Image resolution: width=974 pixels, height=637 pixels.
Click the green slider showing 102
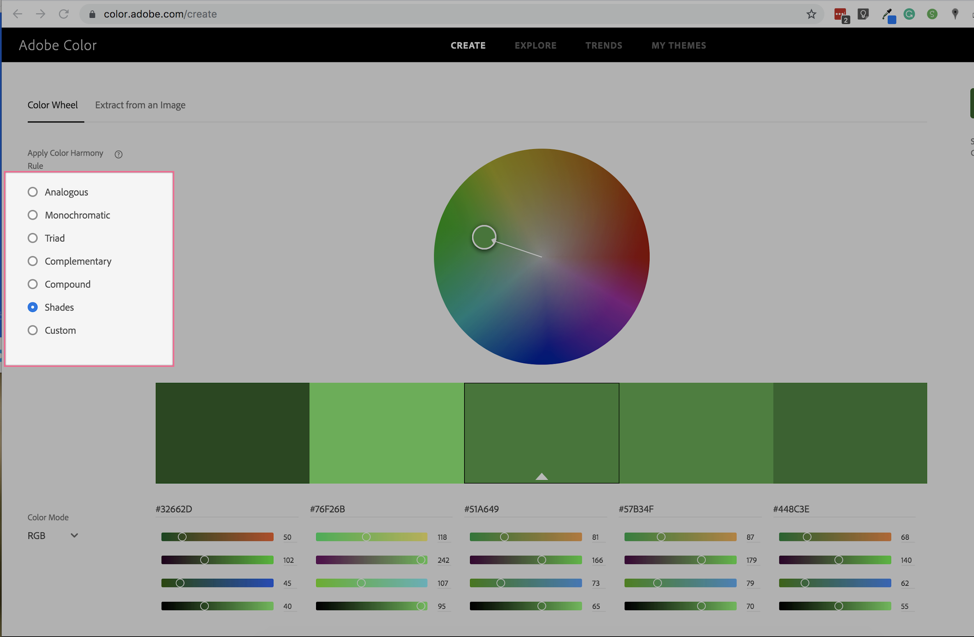pyautogui.click(x=217, y=560)
